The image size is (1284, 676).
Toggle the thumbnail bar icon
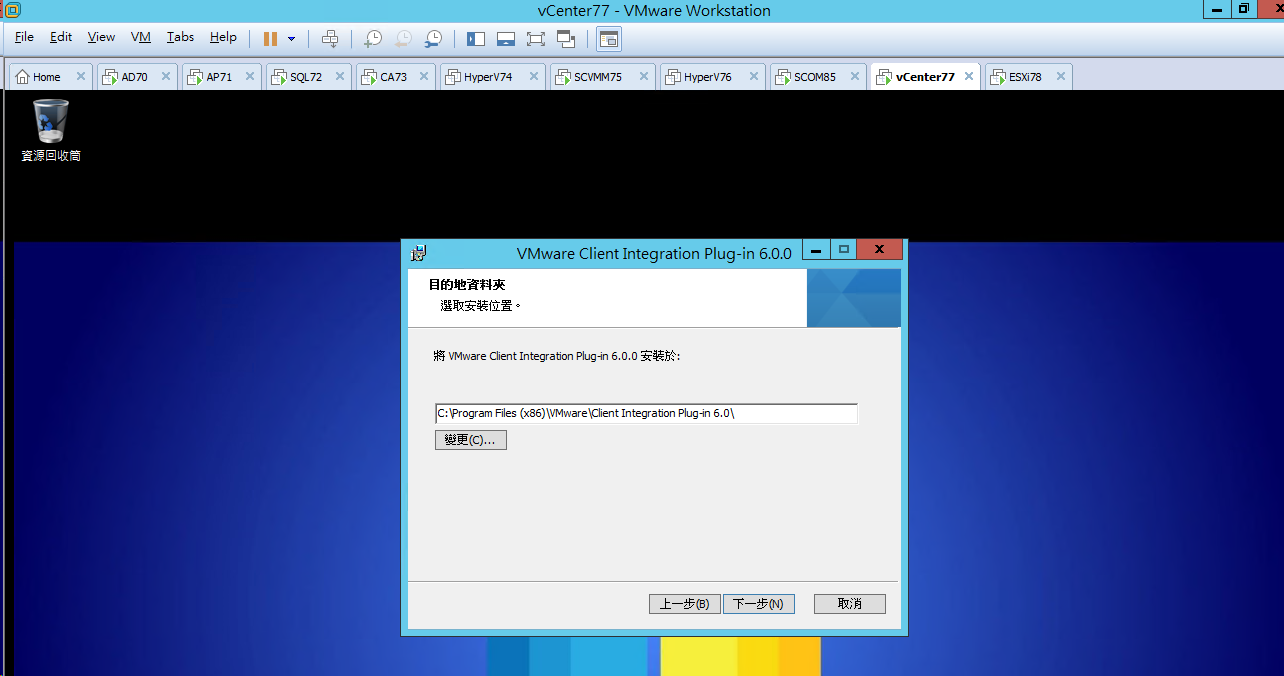coord(506,39)
